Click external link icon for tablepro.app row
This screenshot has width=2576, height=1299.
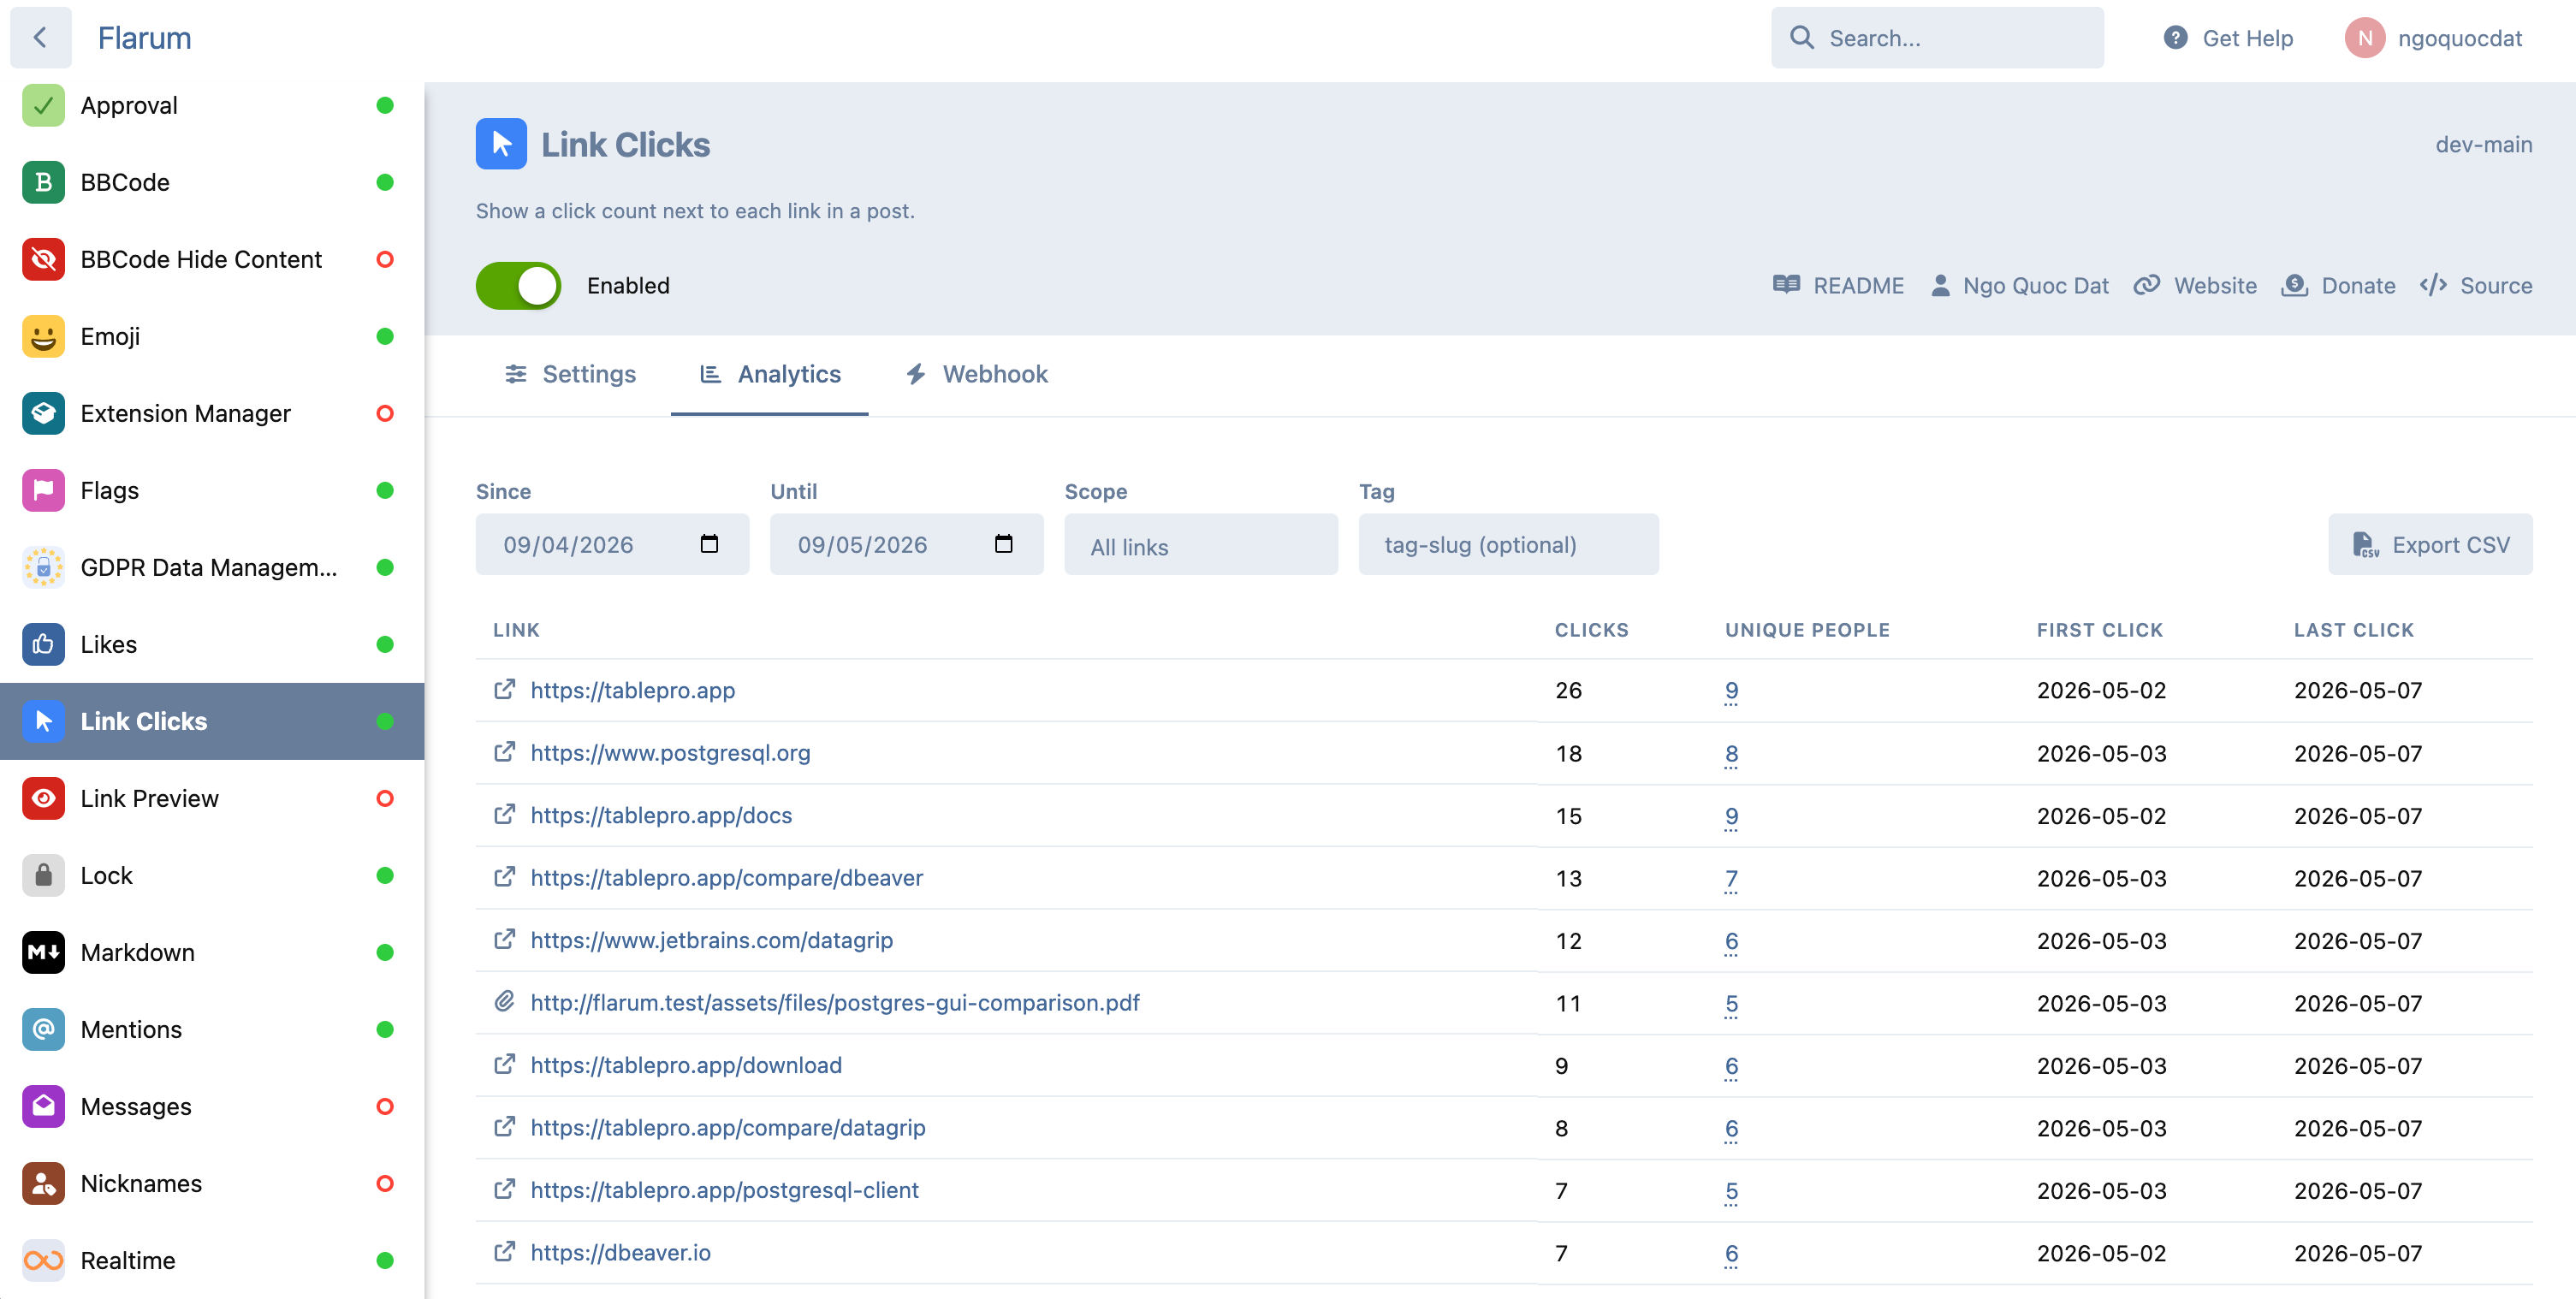click(505, 689)
